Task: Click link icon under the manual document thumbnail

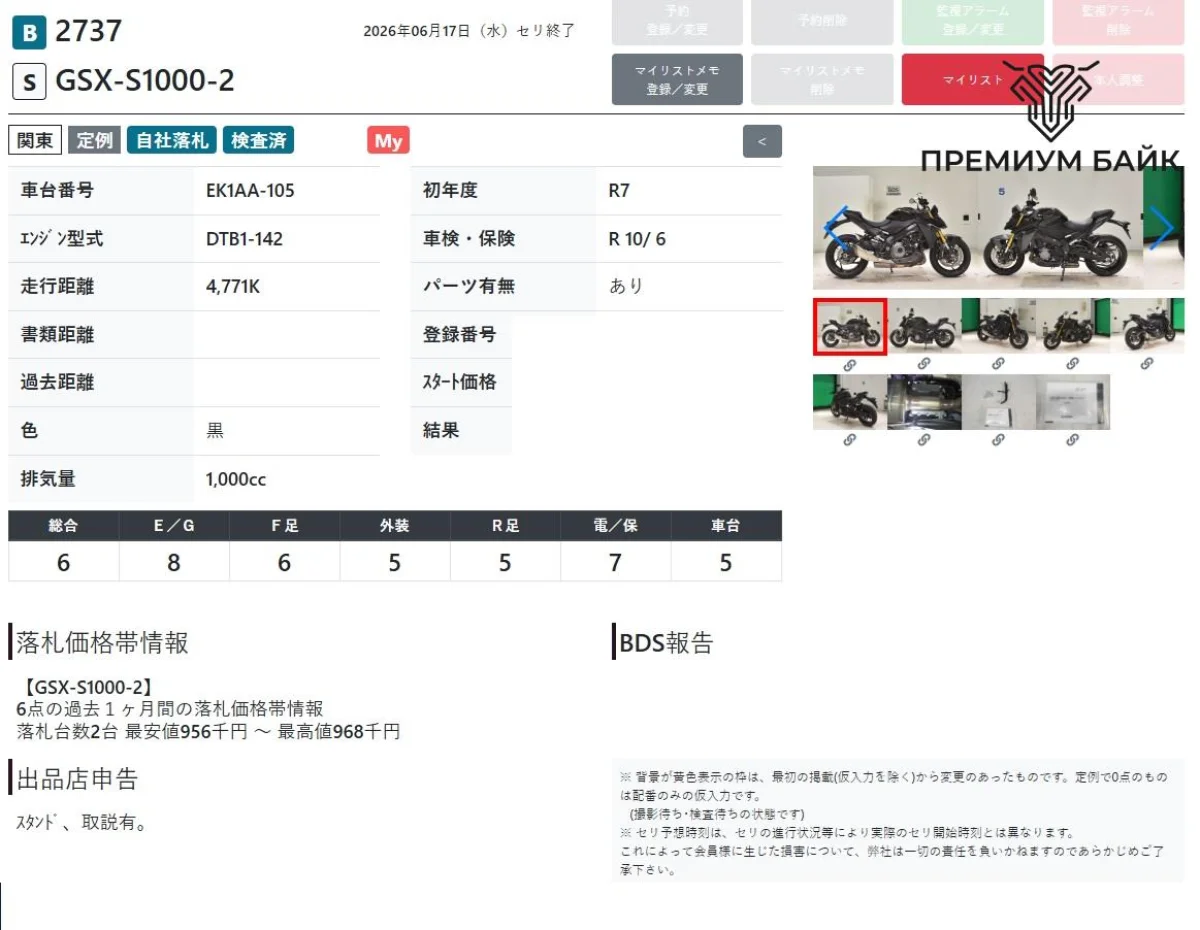Action: tap(1073, 440)
